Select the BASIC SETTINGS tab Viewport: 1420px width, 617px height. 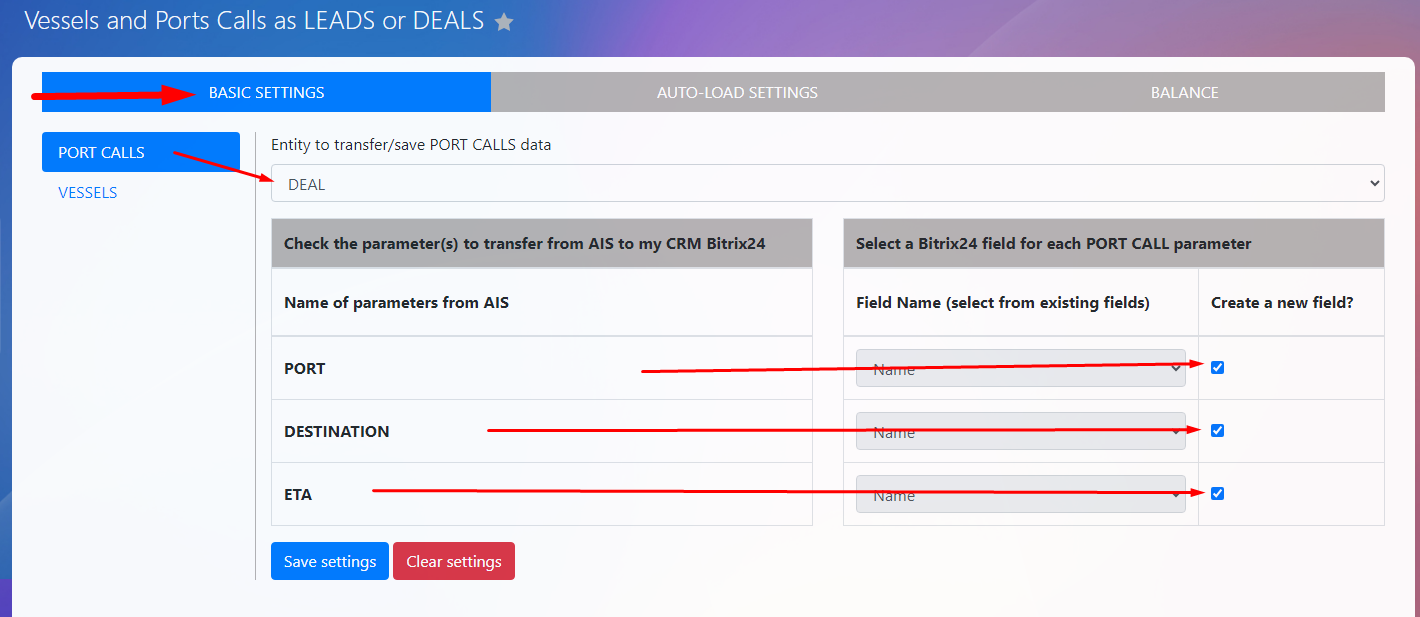[266, 92]
